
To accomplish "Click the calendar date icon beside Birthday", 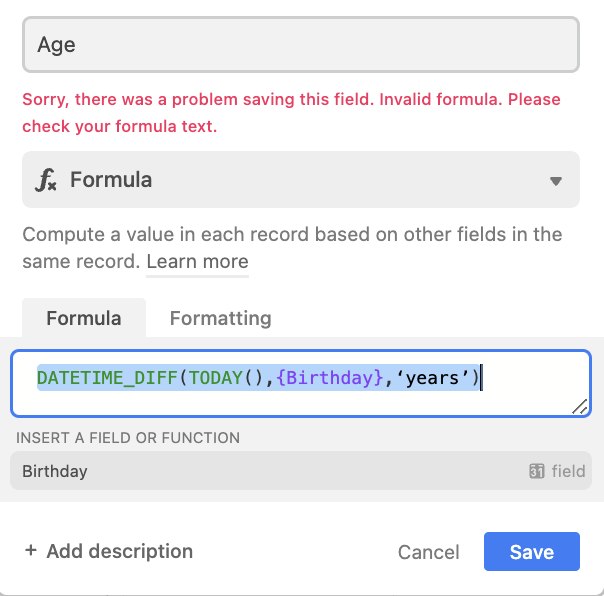I will point(537,471).
